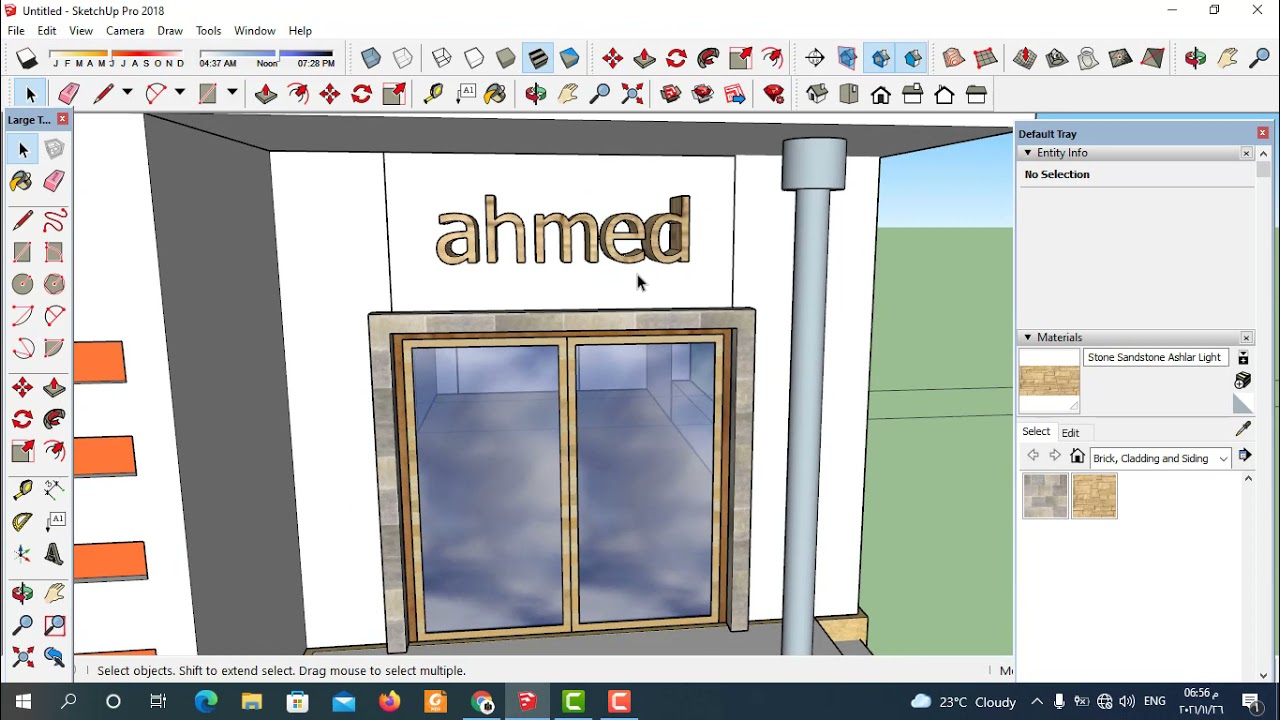The height and width of the screenshot is (720, 1280).
Task: Select the Sandbox Add Detail tool
Action: (1121, 58)
